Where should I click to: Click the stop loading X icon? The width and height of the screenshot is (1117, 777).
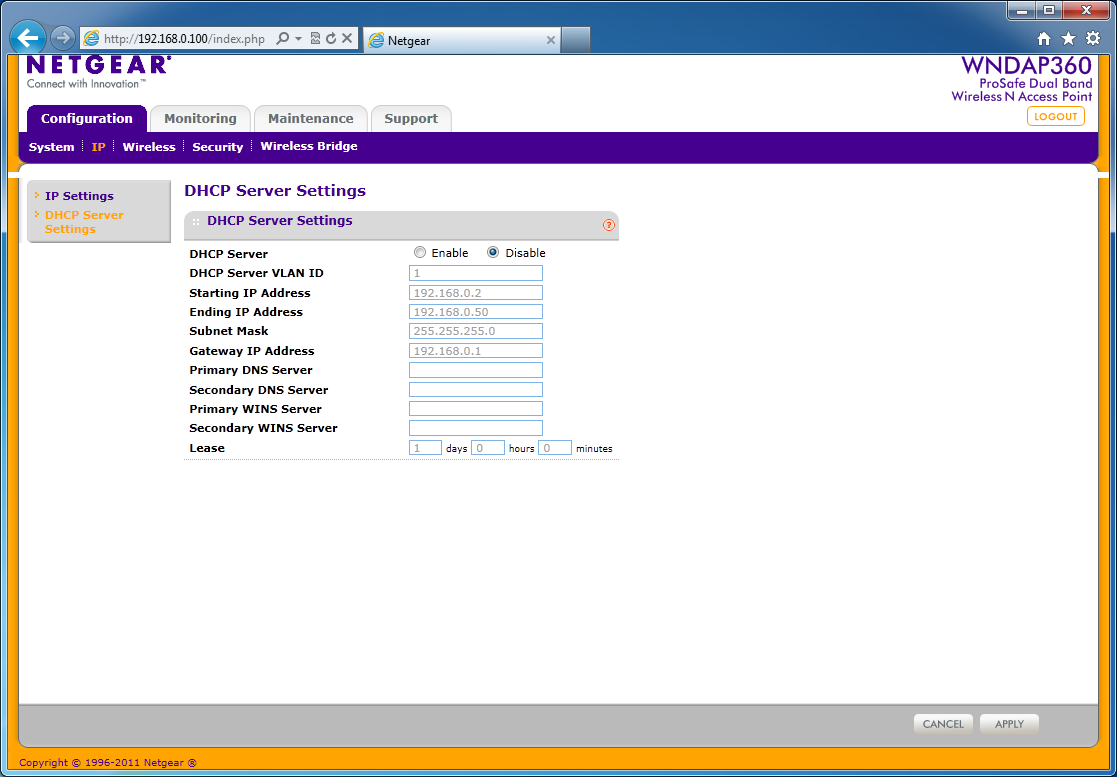click(347, 38)
